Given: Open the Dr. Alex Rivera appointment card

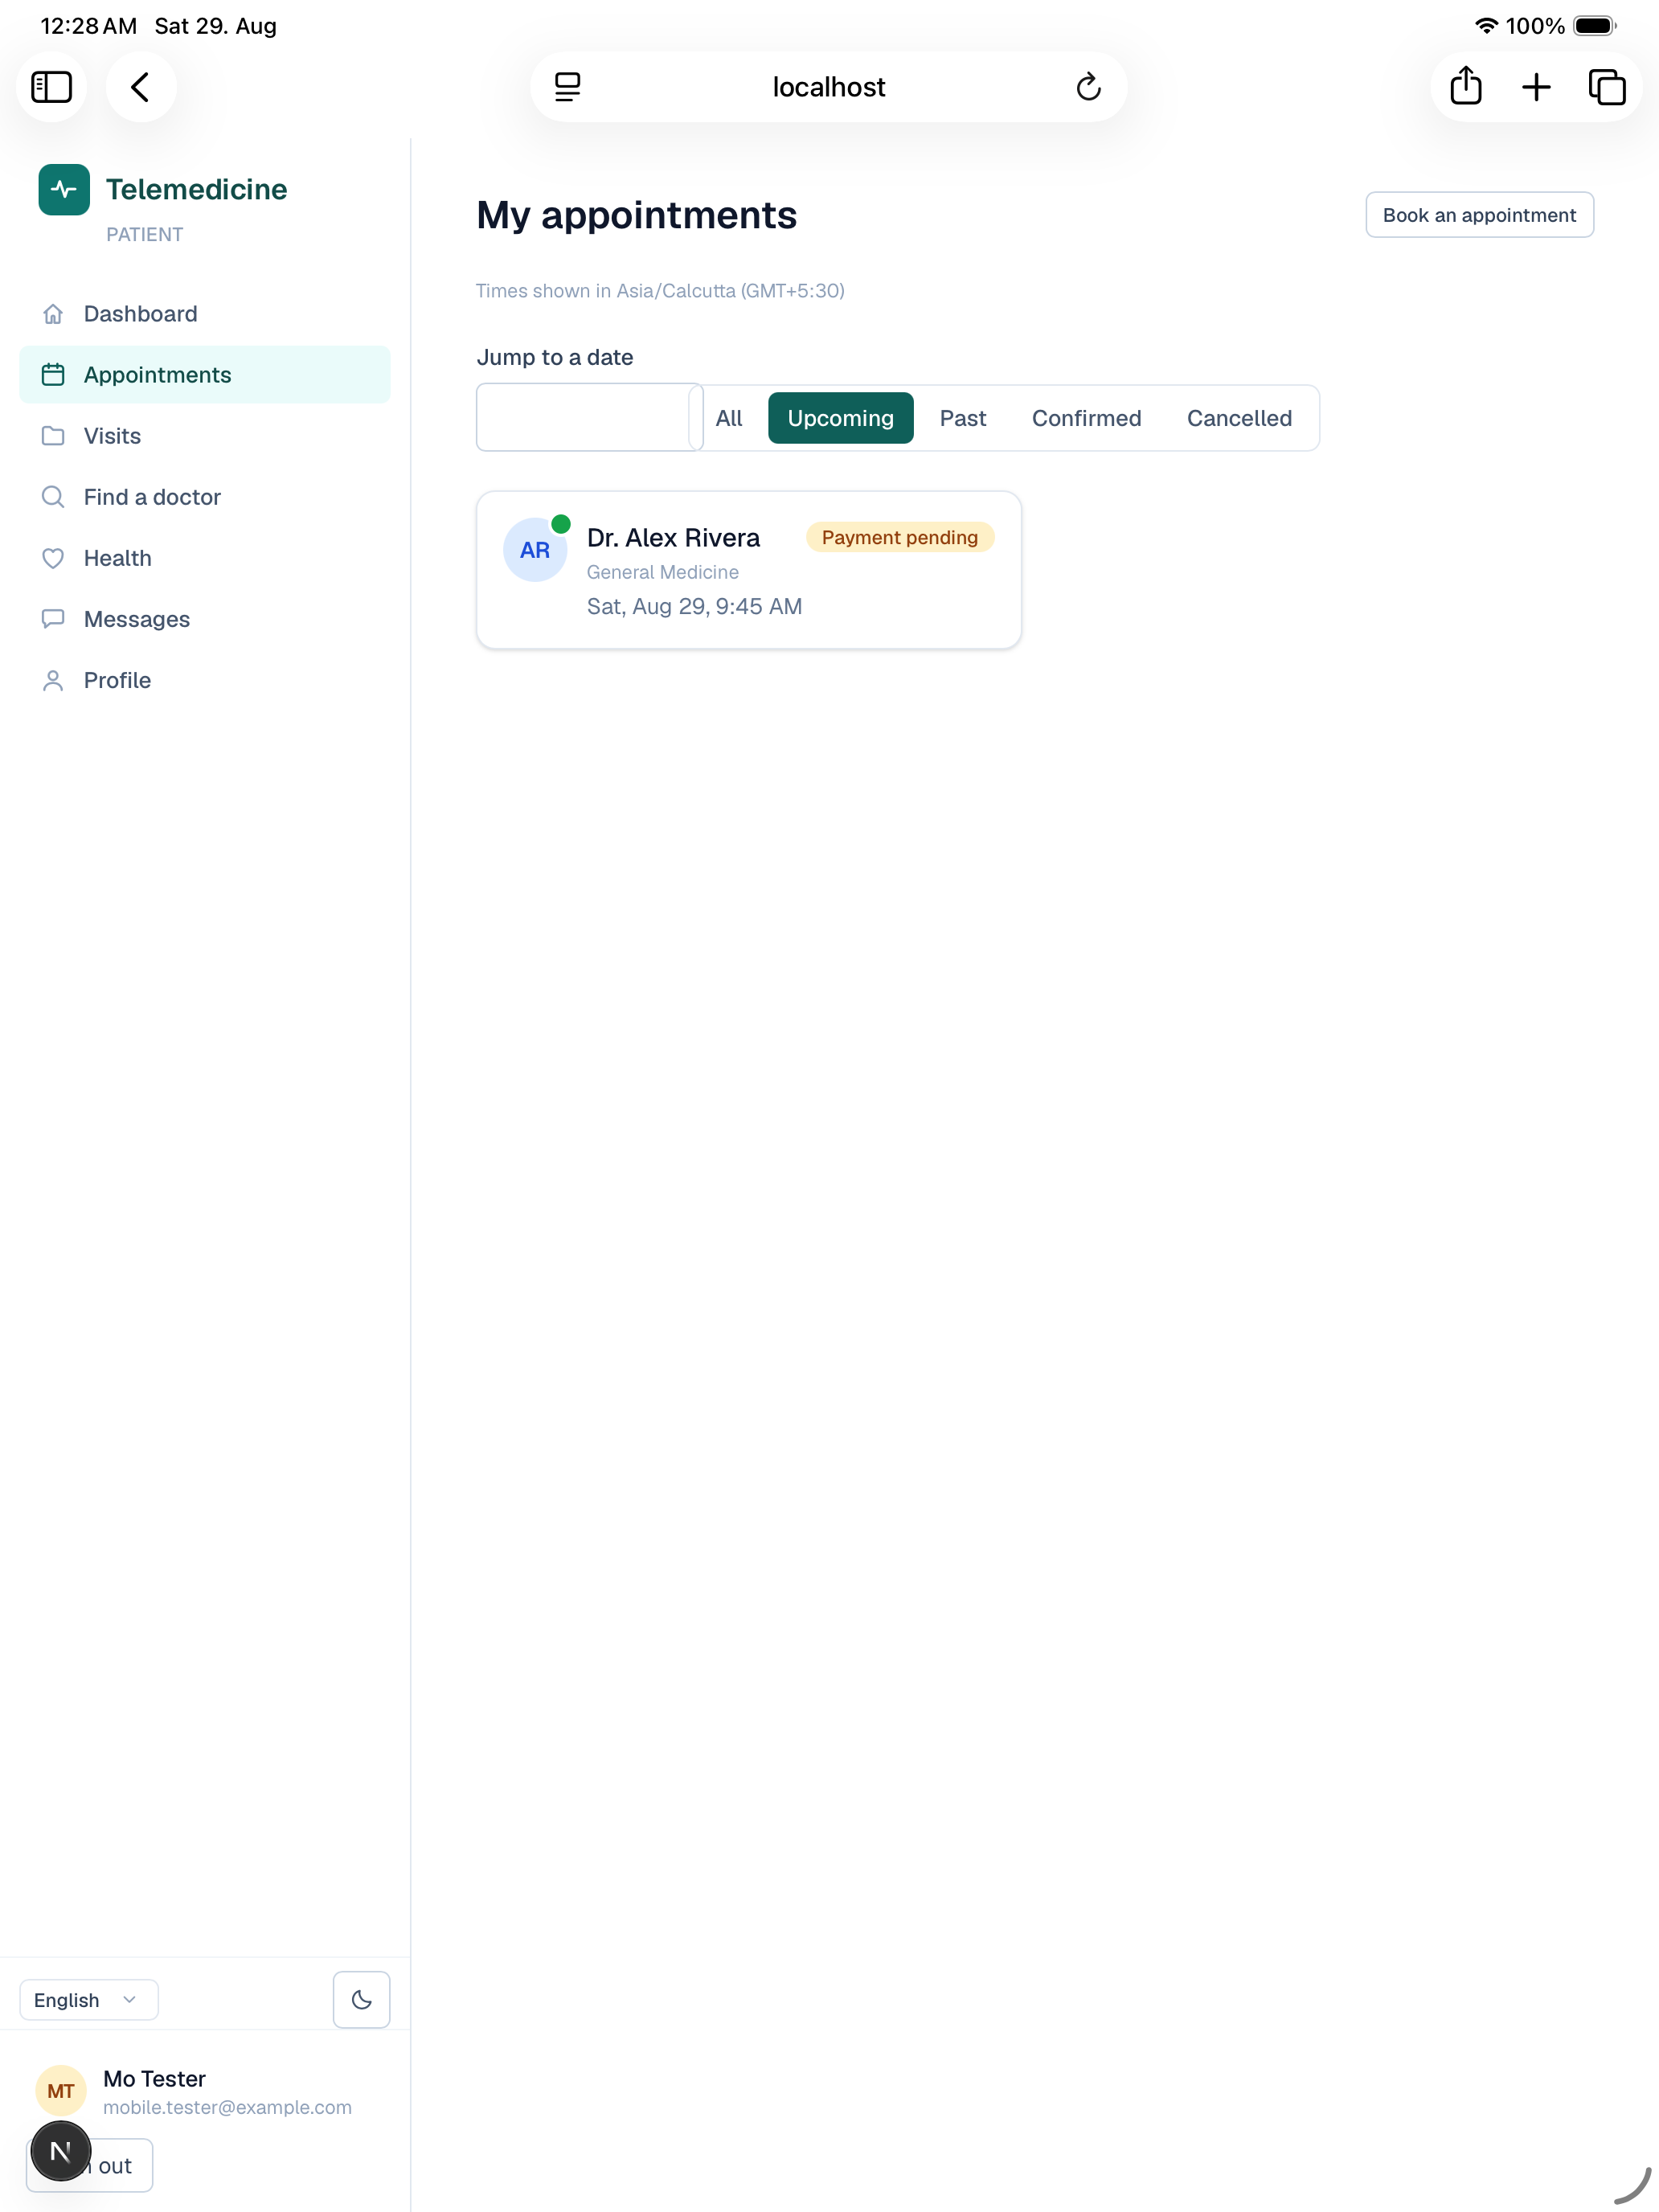Looking at the screenshot, I should point(749,570).
